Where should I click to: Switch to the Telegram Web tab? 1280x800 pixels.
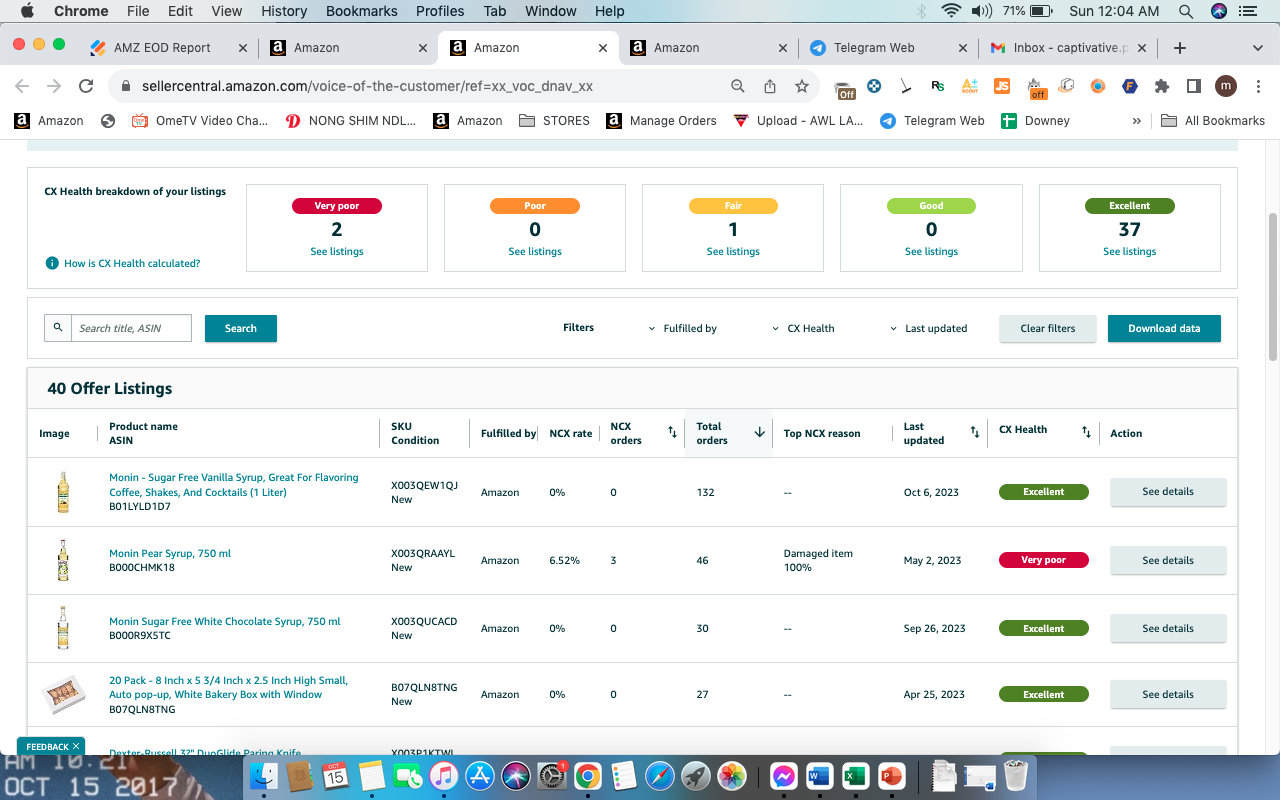pyautogui.click(x=888, y=48)
